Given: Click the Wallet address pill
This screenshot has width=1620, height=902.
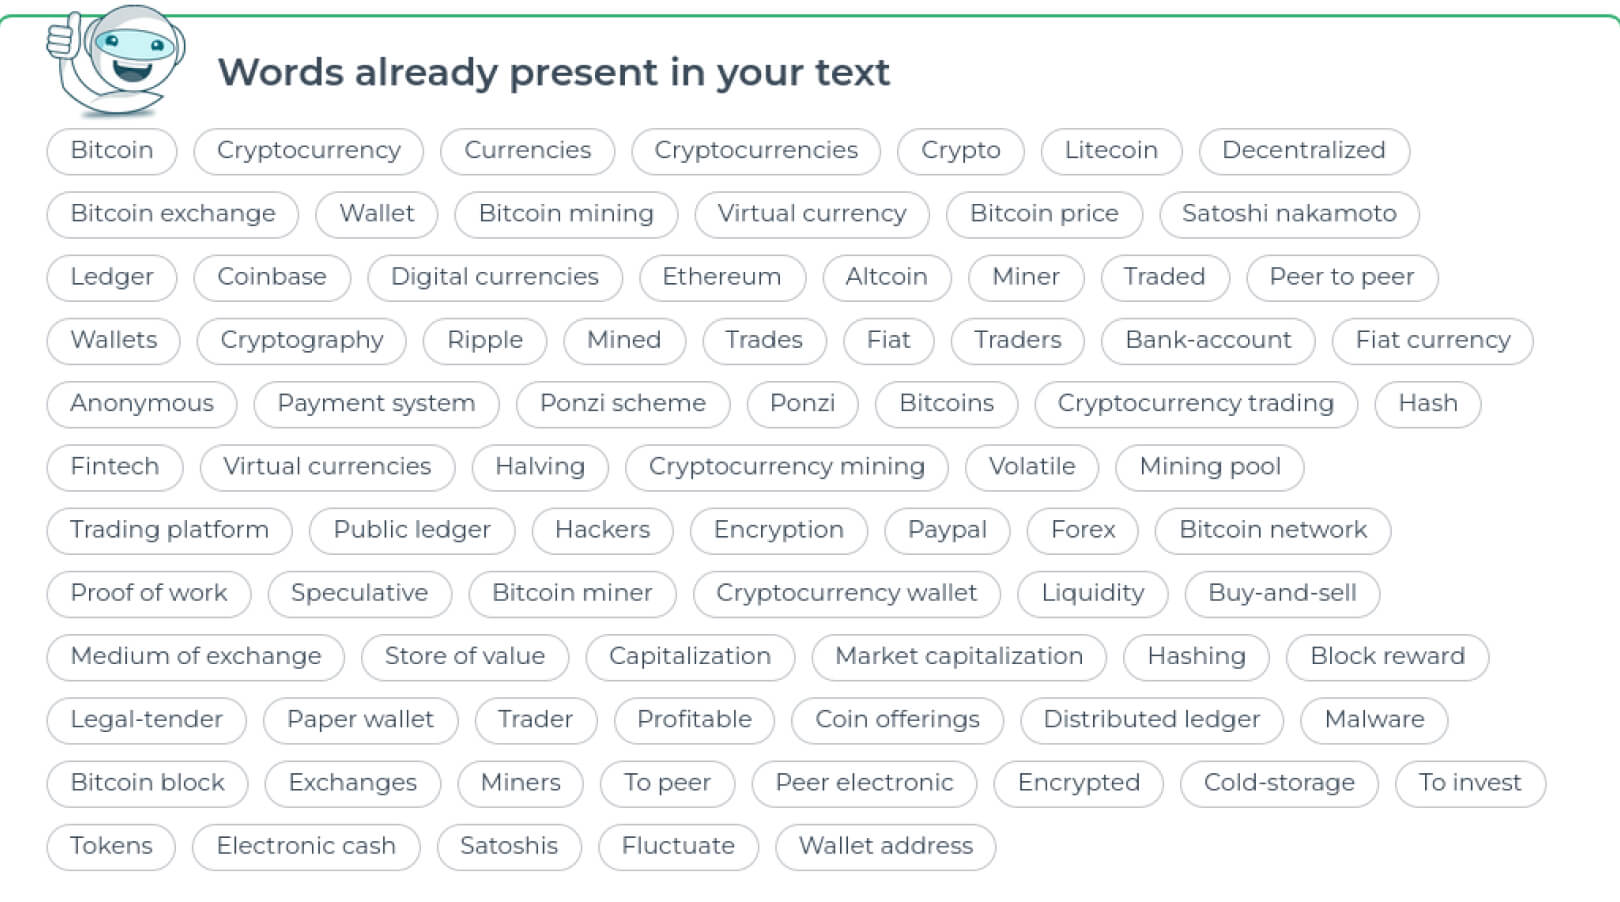Looking at the screenshot, I should coord(885,846).
